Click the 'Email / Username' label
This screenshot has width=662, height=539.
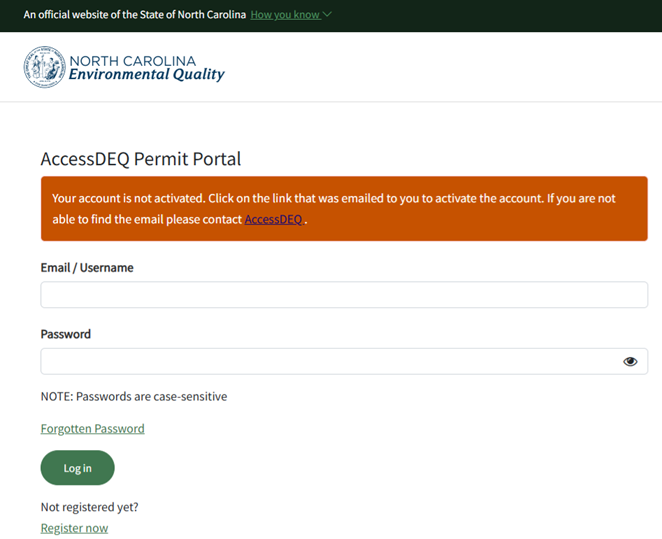coord(87,268)
